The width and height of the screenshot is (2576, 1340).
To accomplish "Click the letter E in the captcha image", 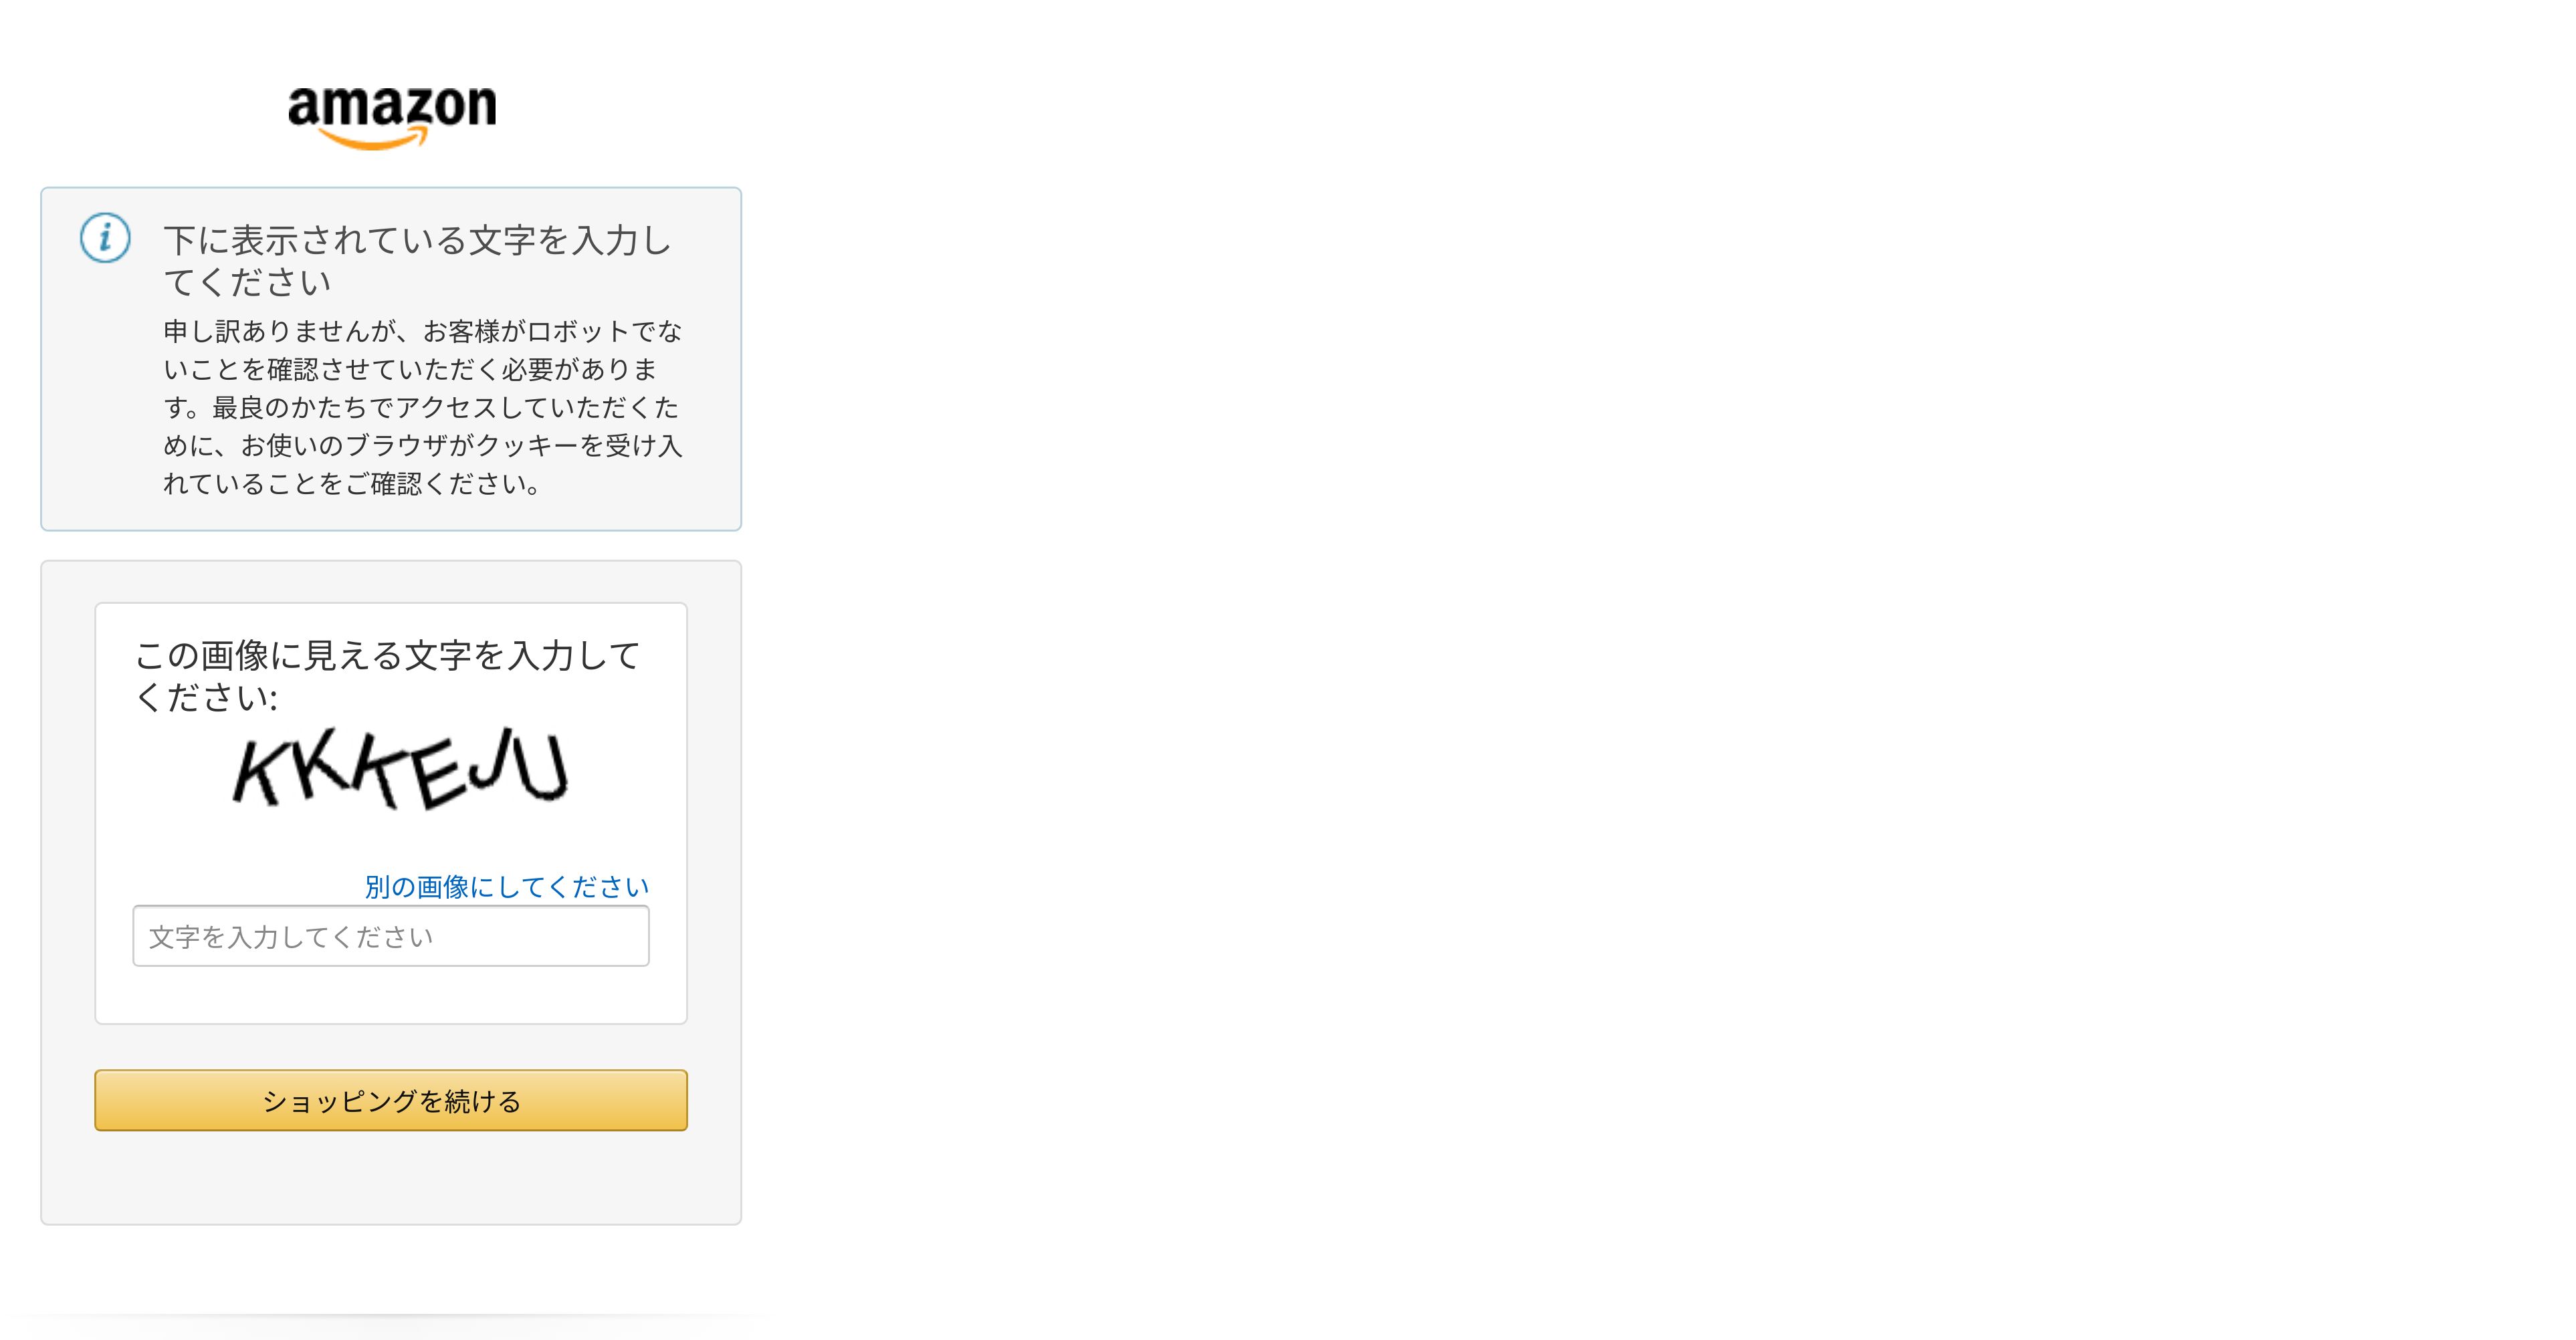I will (x=438, y=777).
